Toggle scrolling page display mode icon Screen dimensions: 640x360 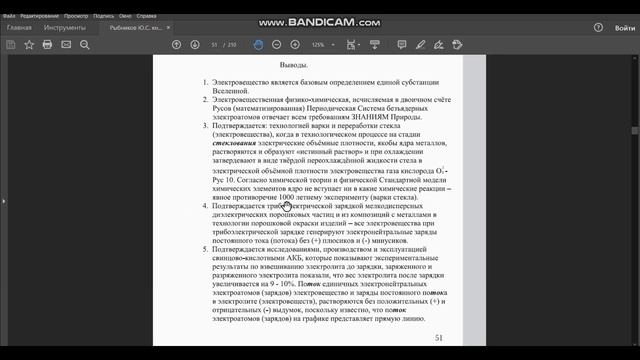[374, 45]
